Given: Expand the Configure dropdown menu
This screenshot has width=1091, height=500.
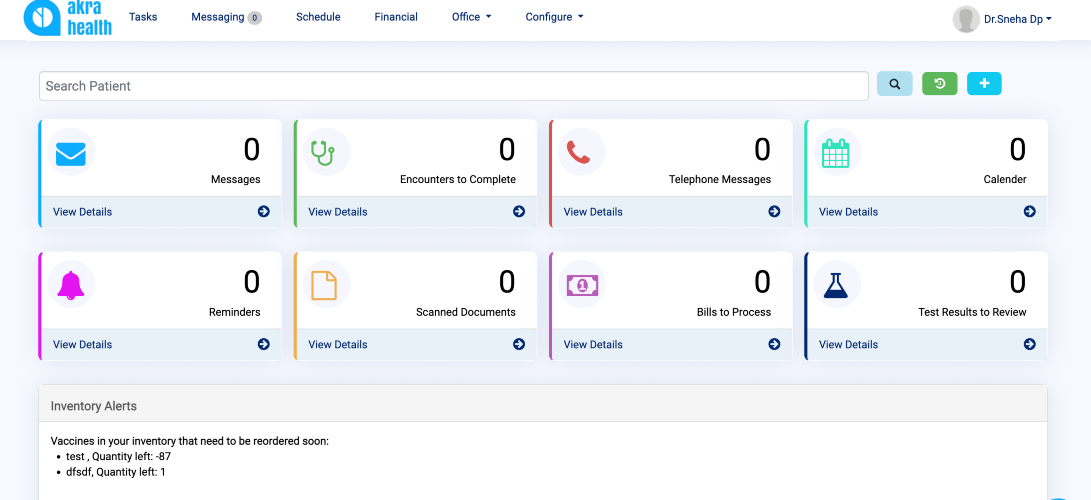Looking at the screenshot, I should [555, 17].
